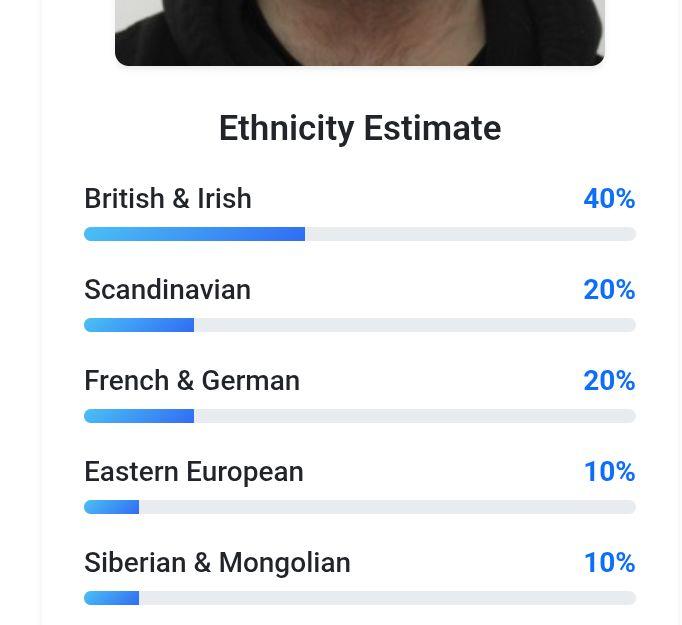Screen dimensions: 682x625
Task: Select the British & Irish label
Action: (x=168, y=199)
